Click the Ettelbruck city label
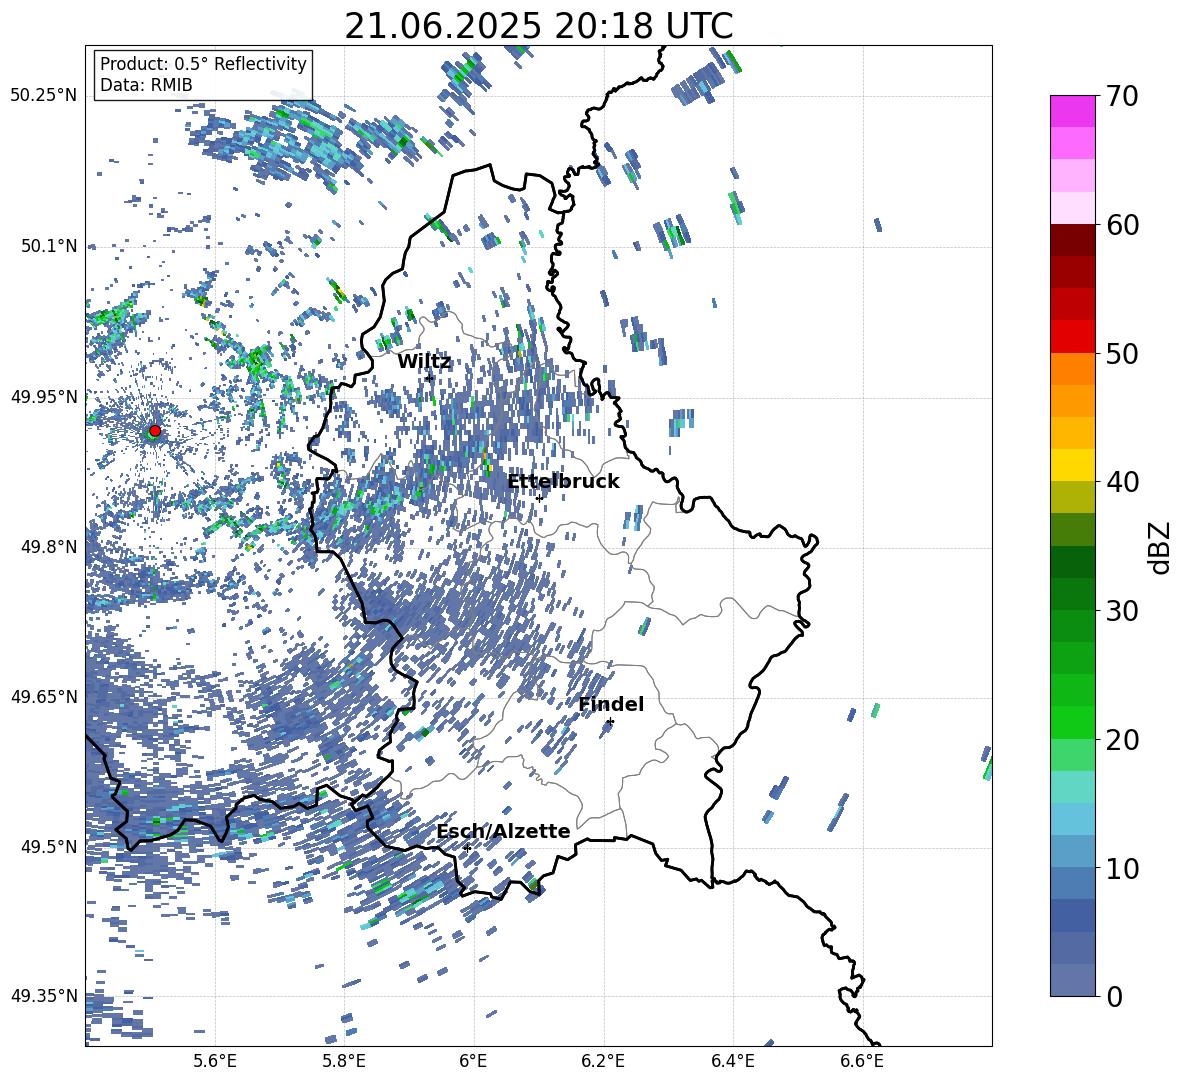Image resolution: width=1184 pixels, height=1081 pixels. [x=563, y=482]
